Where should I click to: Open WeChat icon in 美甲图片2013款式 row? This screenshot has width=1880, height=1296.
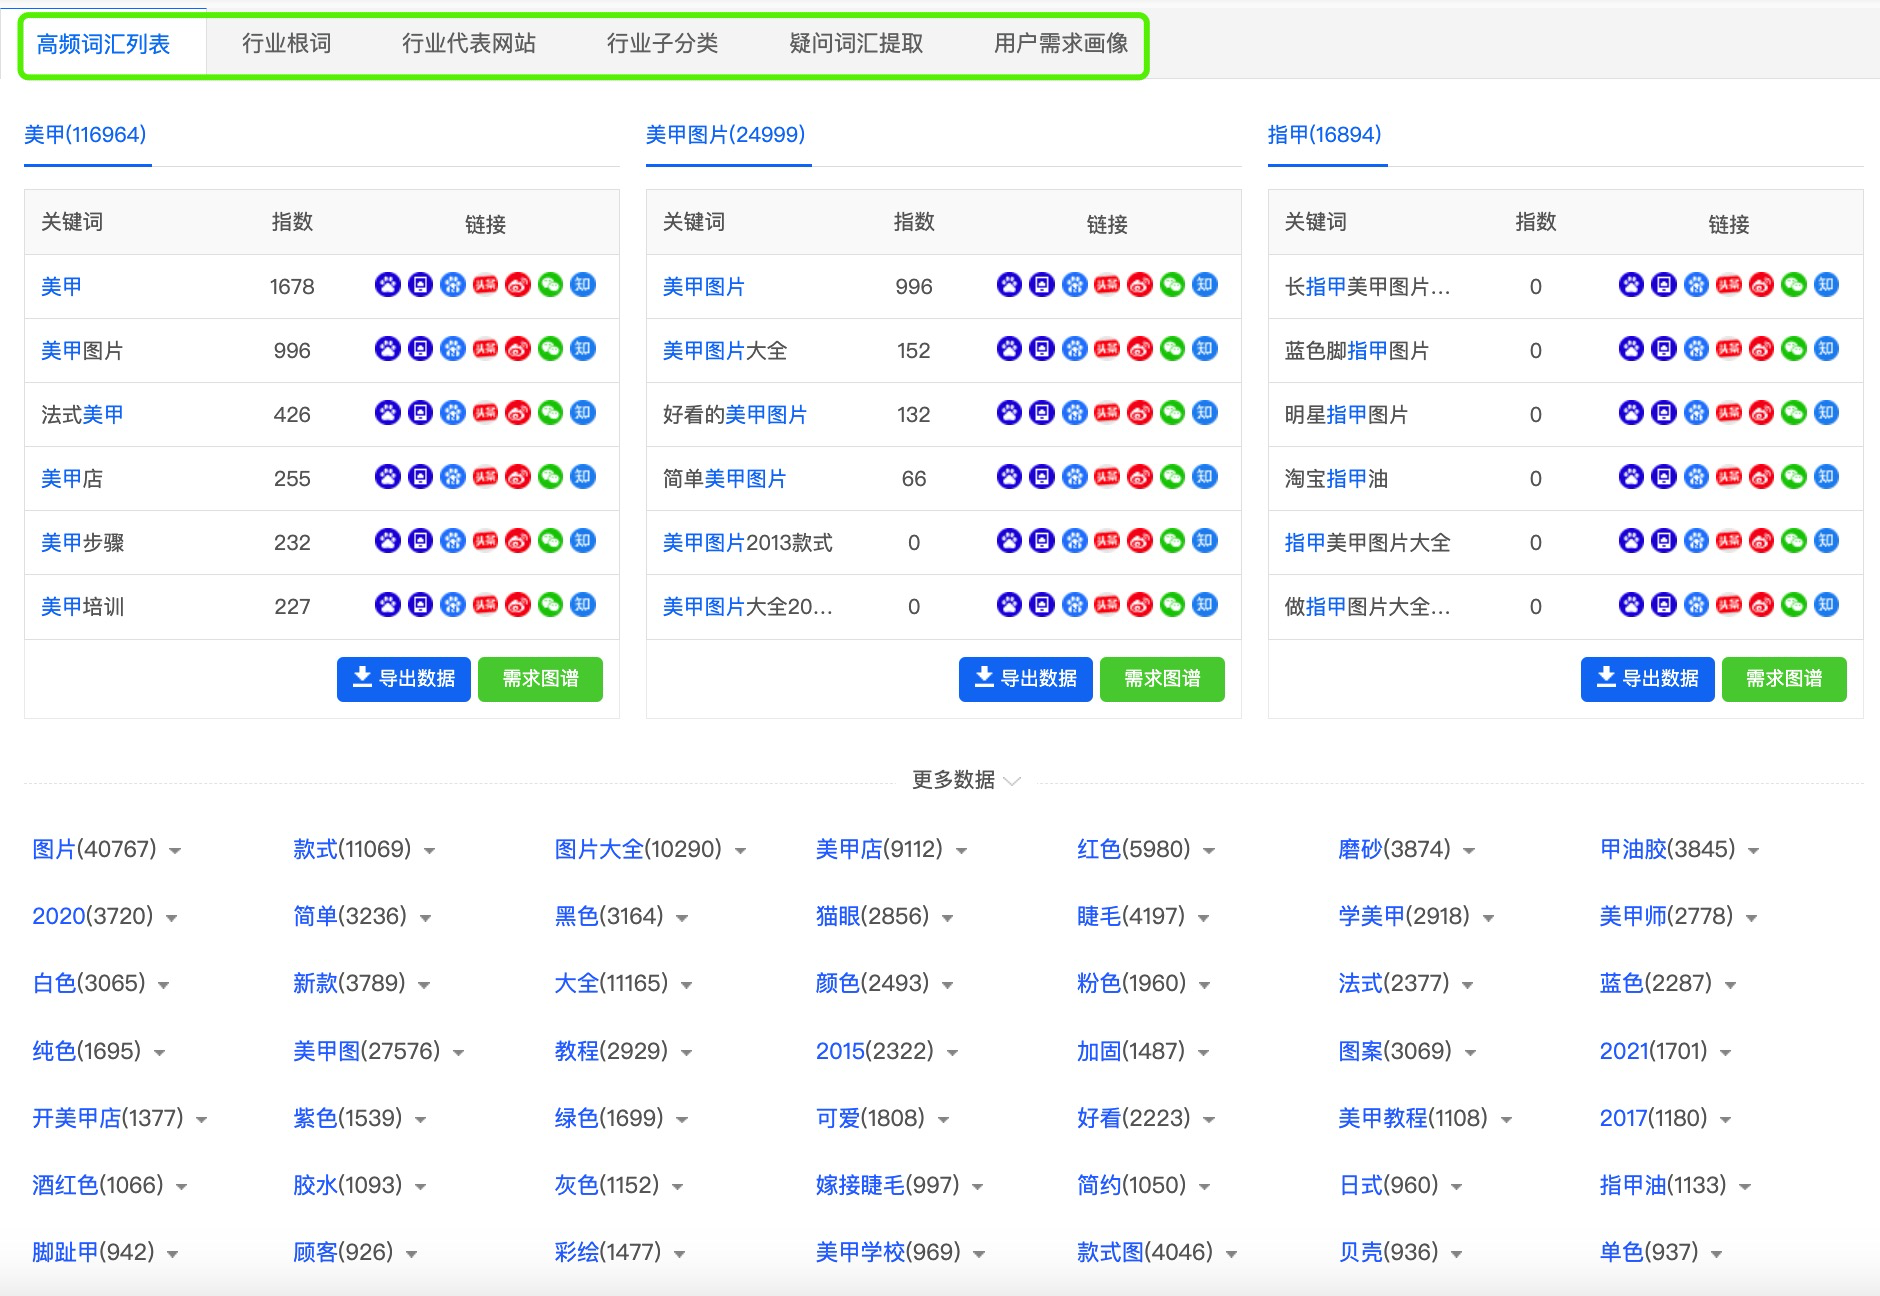click(1172, 541)
